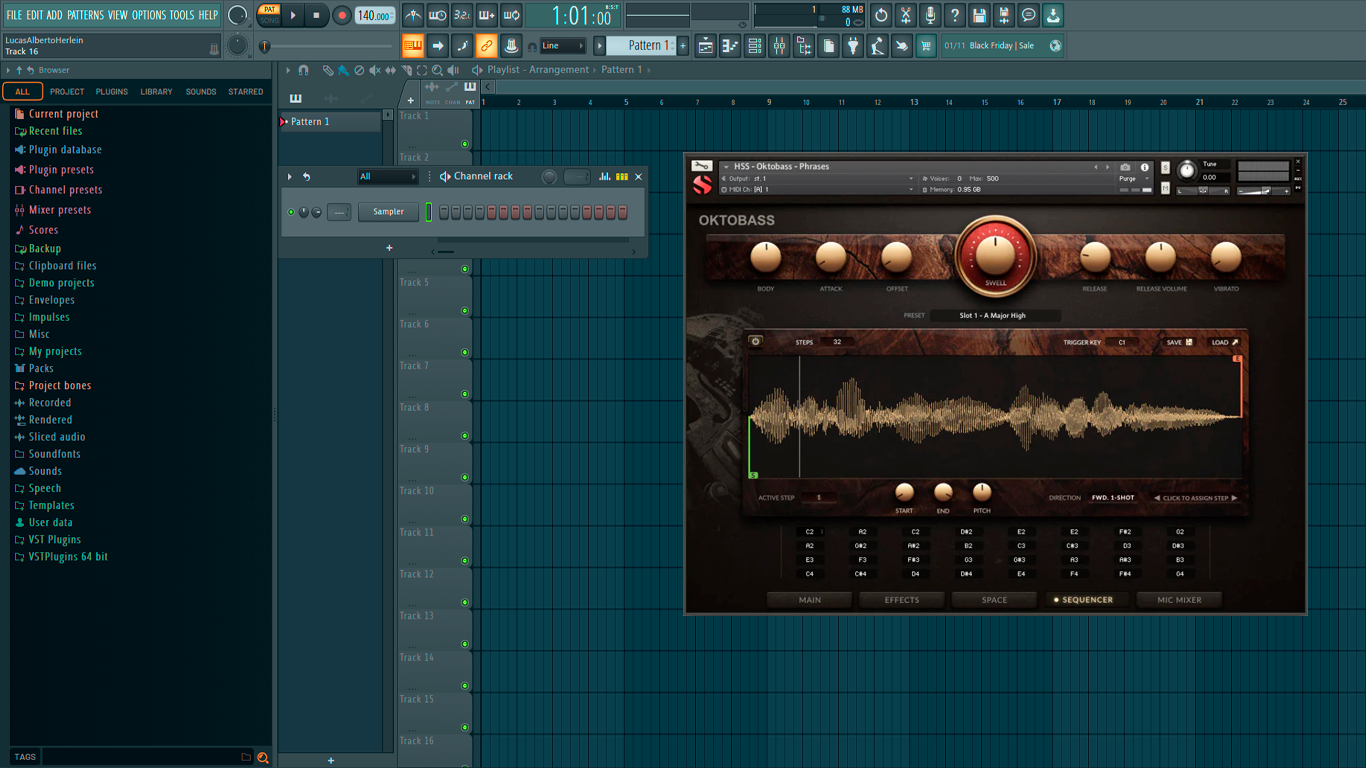The image size is (1366, 768).
Task: Toggle first step of Sampler sequence
Action: [444, 212]
